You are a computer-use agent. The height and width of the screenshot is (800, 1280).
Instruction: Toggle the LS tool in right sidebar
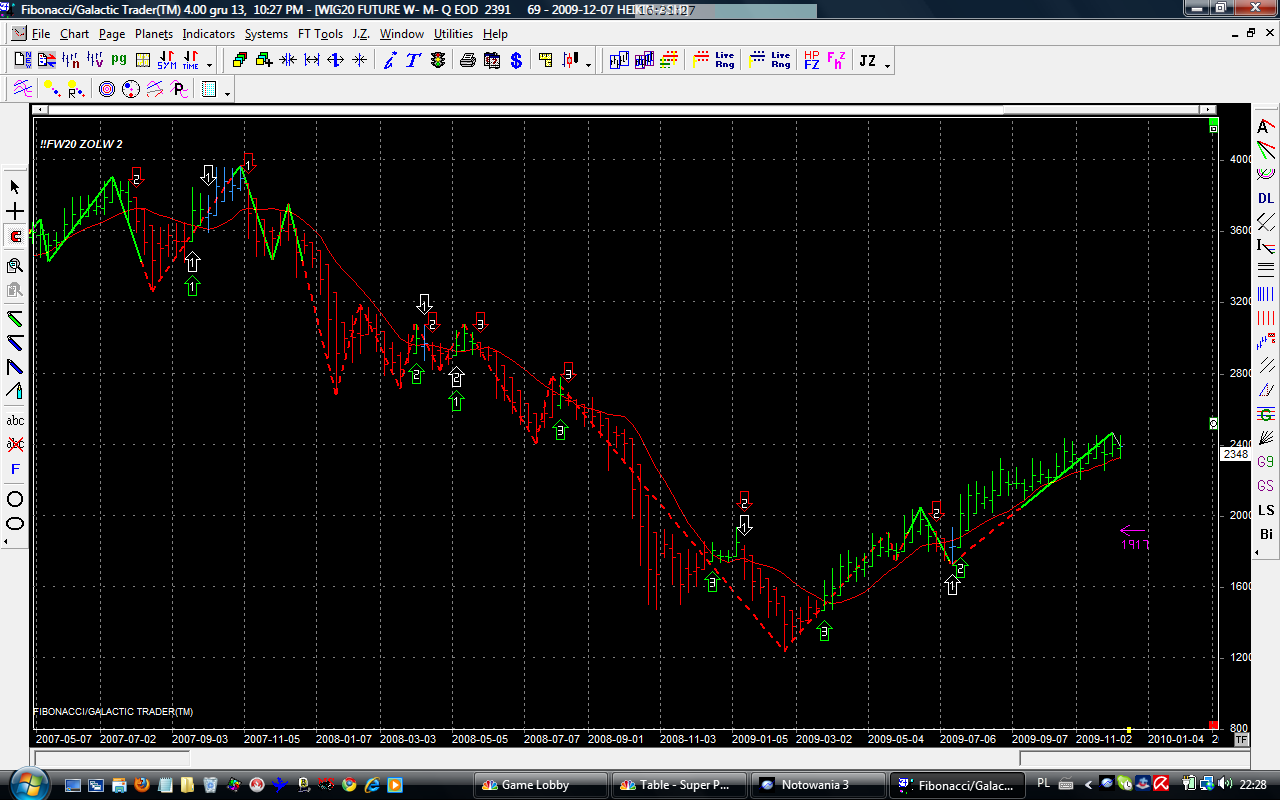tap(1266, 510)
